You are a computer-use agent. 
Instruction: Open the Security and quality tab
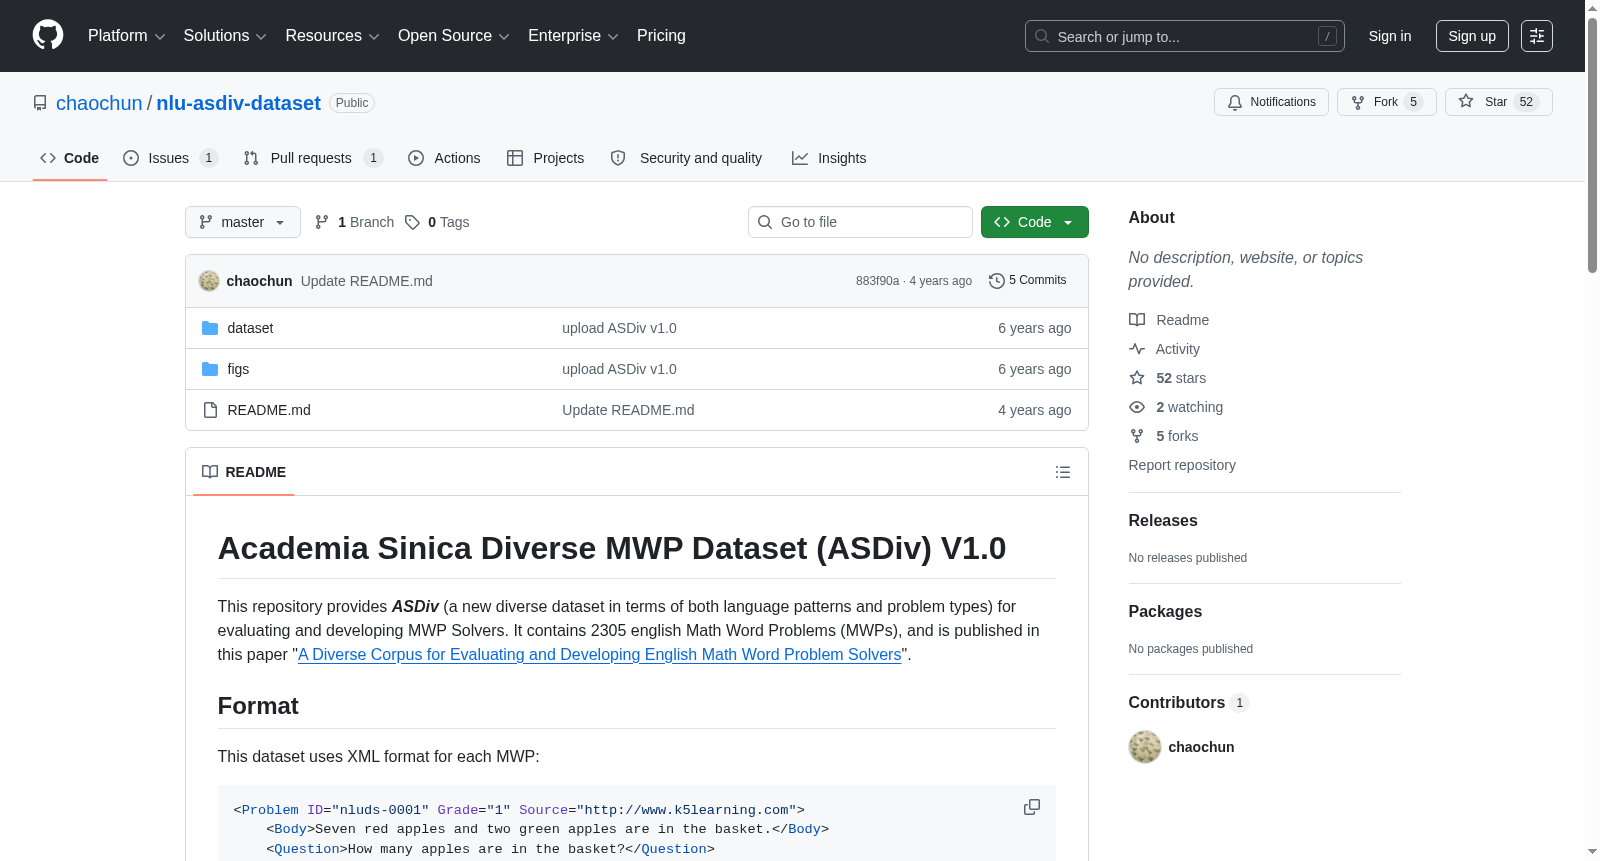click(686, 158)
